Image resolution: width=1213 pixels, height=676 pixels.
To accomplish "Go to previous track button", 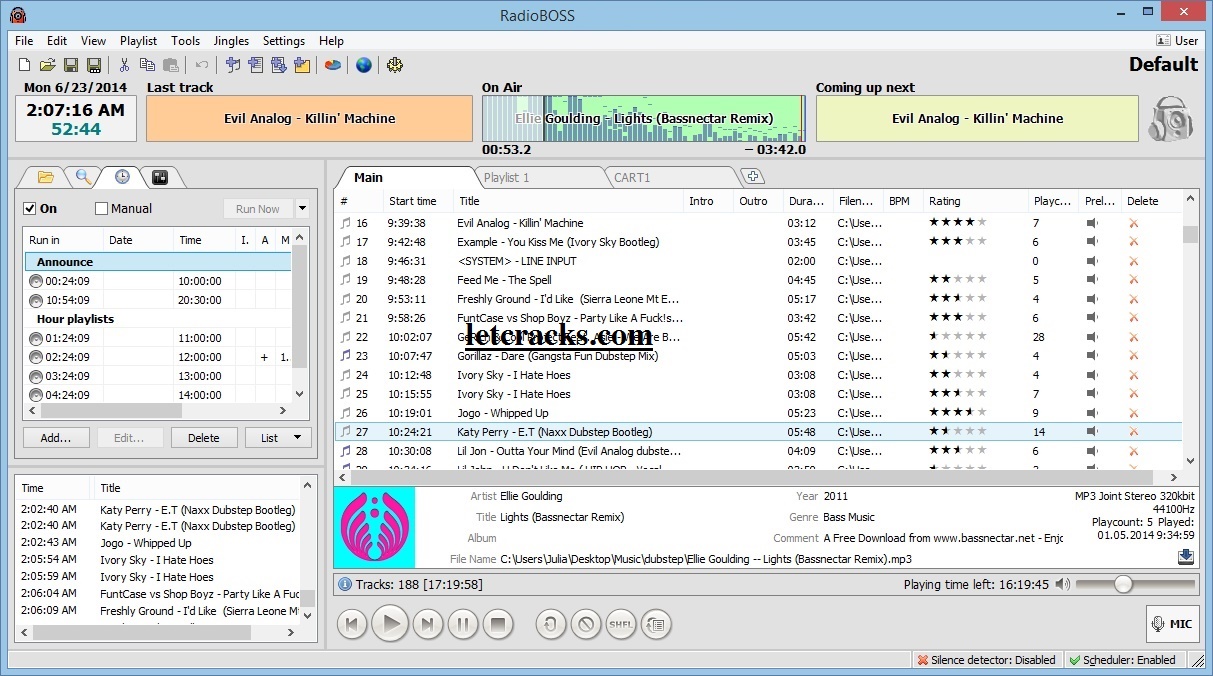I will 352,625.
